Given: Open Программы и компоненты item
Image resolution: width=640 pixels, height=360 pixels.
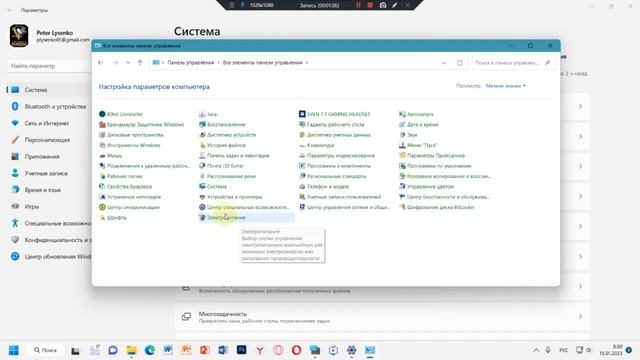Looking at the screenshot, I should click(335, 166).
